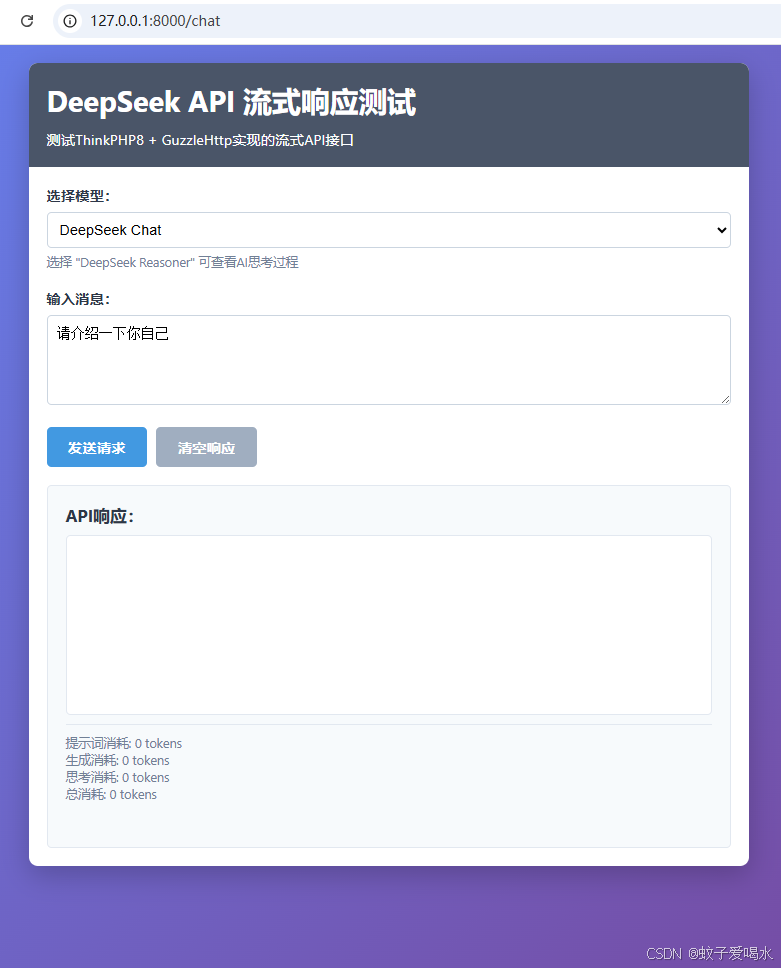781x968 pixels.
Task: Focus the message textarea with 请介绍一下你自己
Action: click(389, 361)
